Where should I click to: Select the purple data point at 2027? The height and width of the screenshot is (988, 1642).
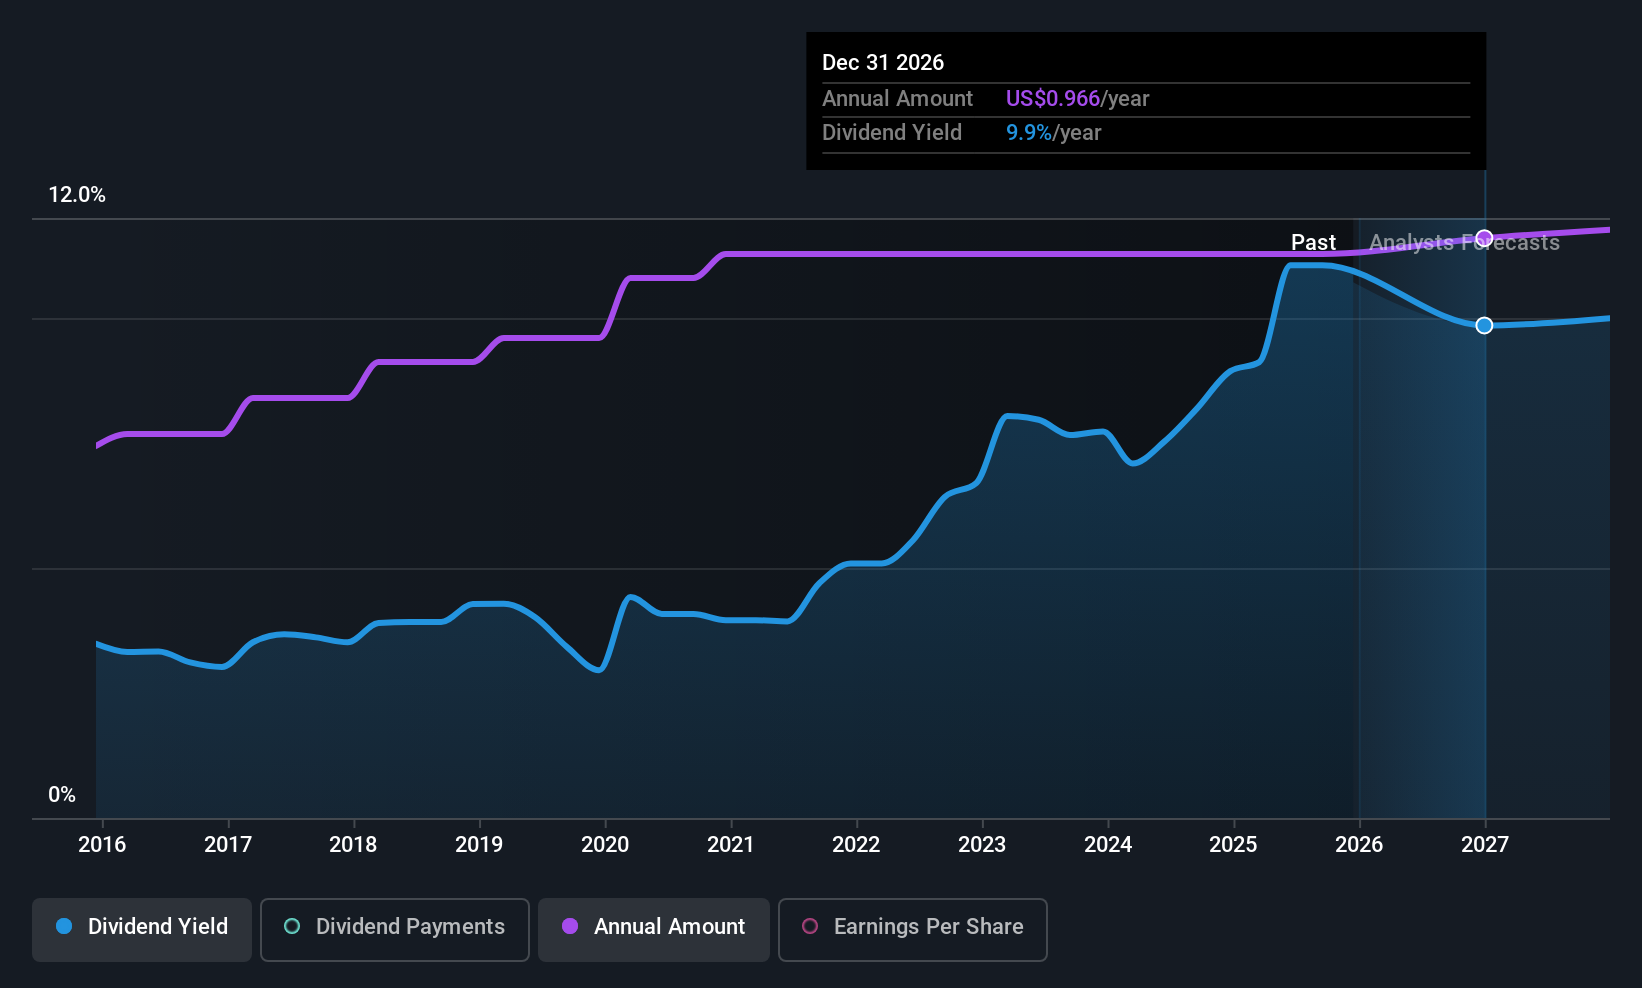[x=1485, y=238]
